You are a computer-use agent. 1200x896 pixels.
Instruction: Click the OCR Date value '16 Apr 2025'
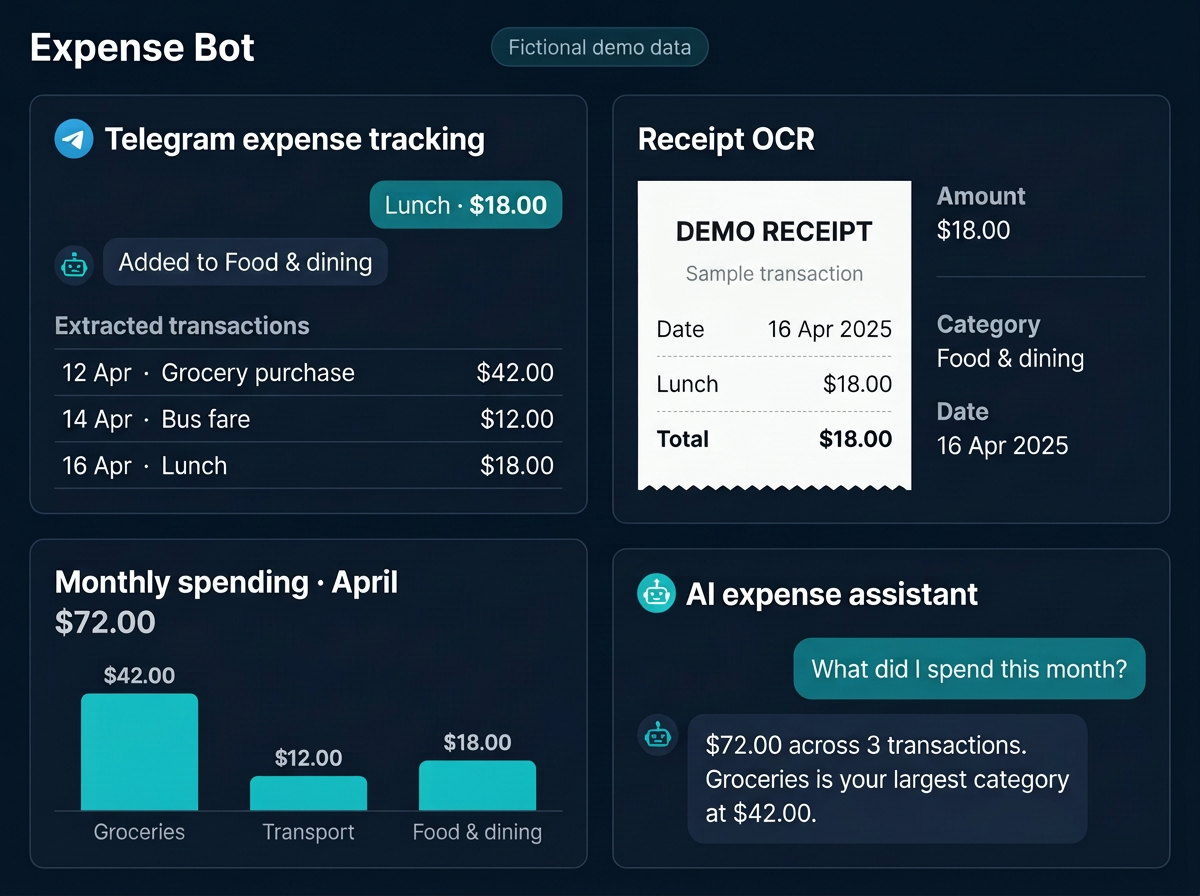(x=1002, y=445)
